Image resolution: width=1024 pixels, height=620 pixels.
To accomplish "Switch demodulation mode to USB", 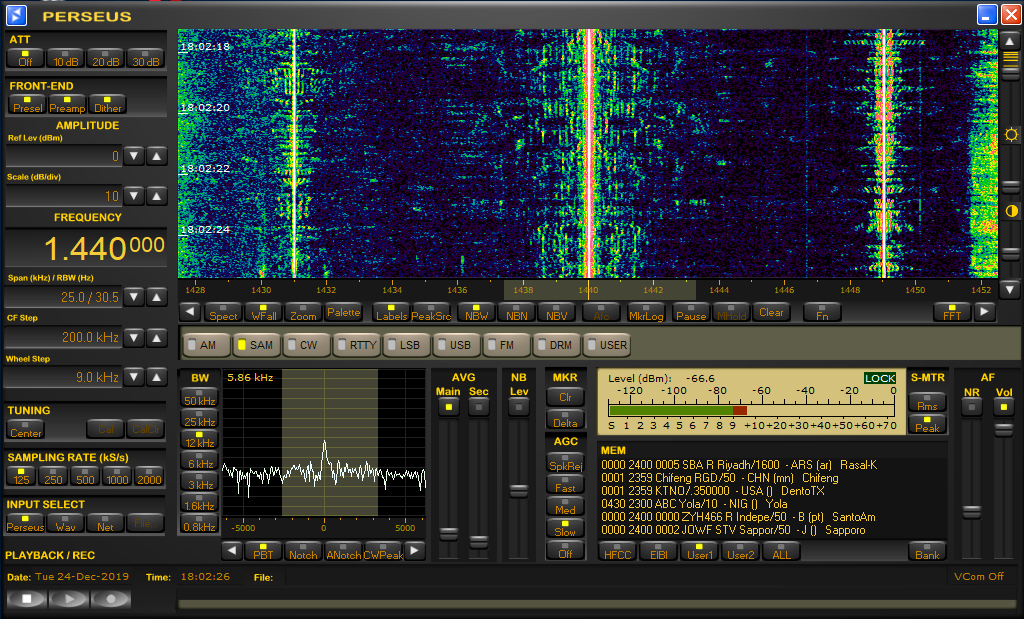I will 455,345.
